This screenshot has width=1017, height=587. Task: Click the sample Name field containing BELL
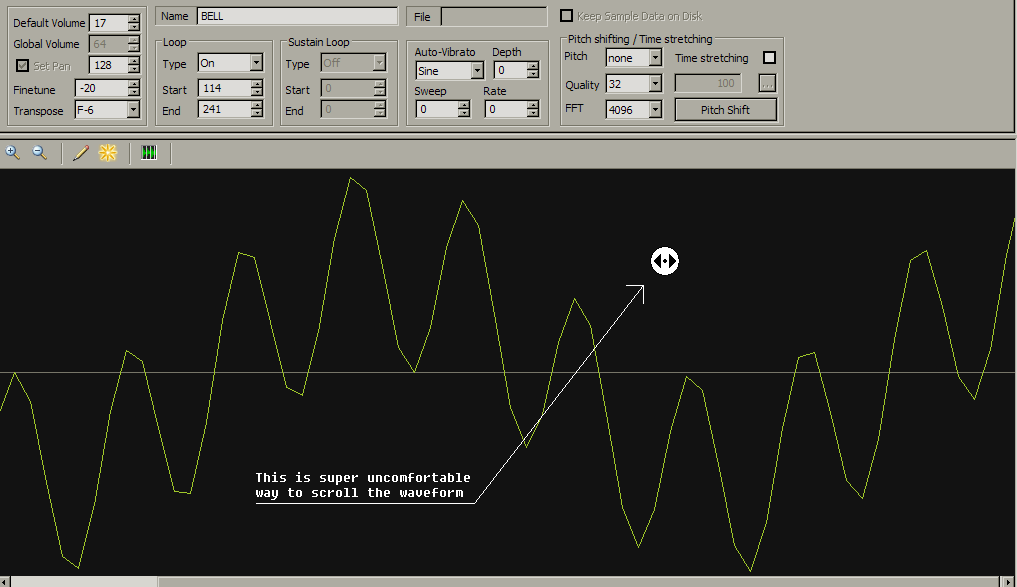click(297, 16)
